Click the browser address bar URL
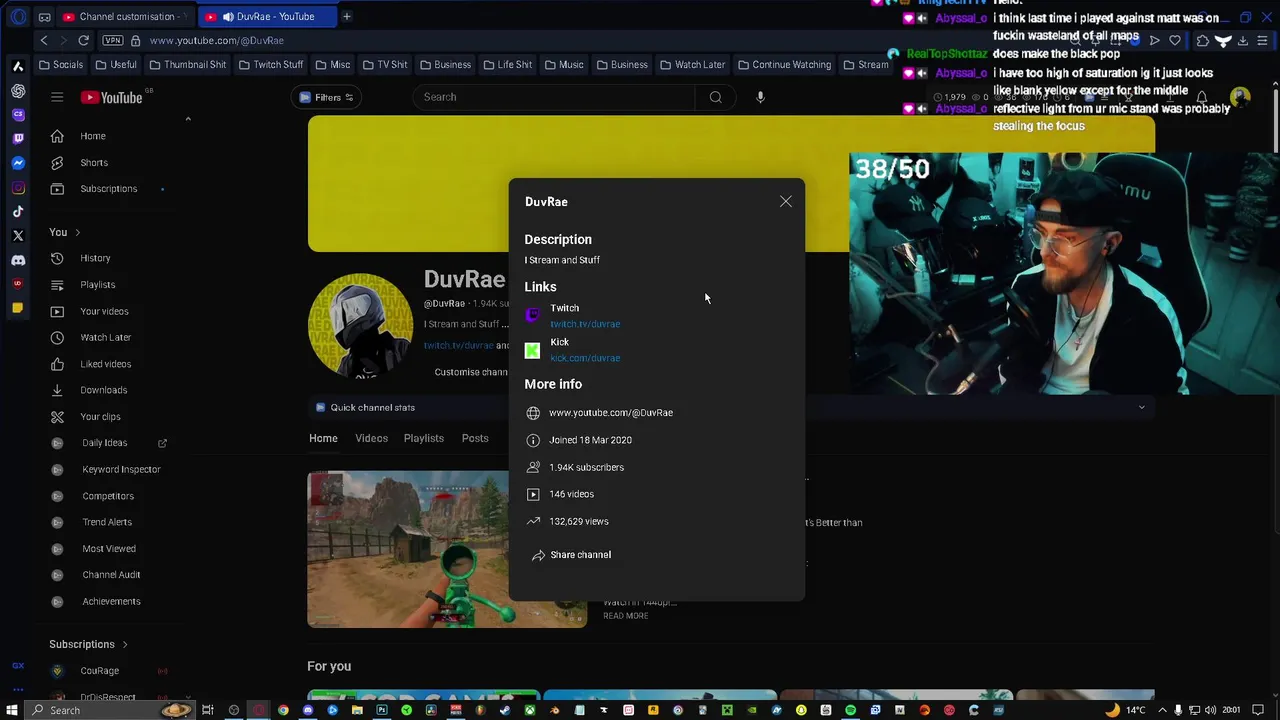Image resolution: width=1280 pixels, height=720 pixels. point(216,40)
